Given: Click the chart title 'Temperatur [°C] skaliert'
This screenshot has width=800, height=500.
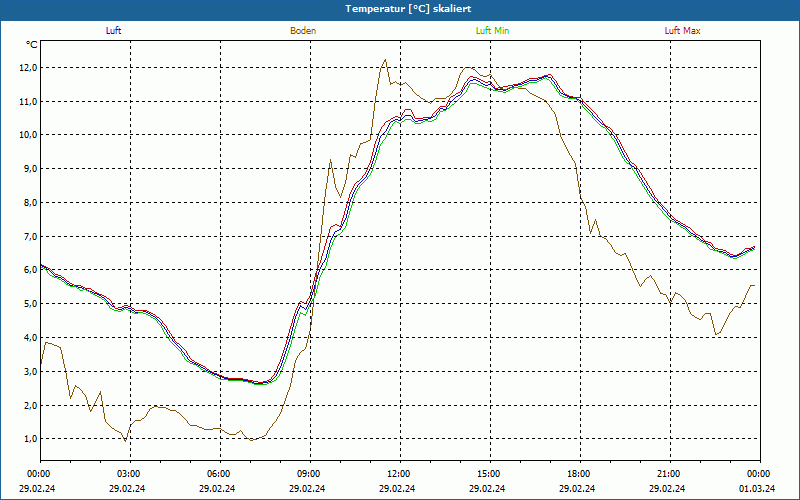Looking at the screenshot, I should coord(408,9).
